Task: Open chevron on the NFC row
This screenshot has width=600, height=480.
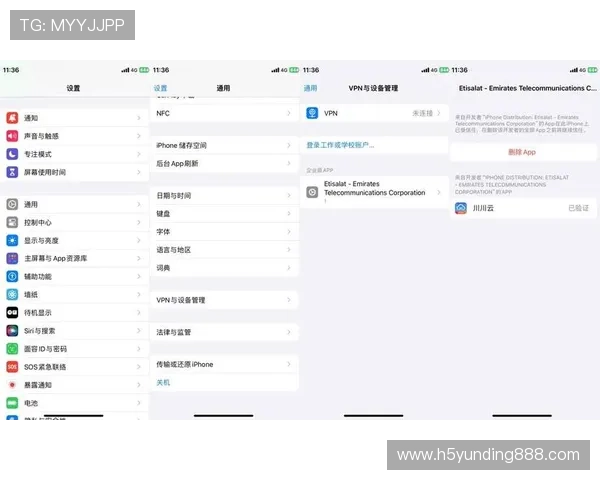Action: pyautogui.click(x=289, y=113)
